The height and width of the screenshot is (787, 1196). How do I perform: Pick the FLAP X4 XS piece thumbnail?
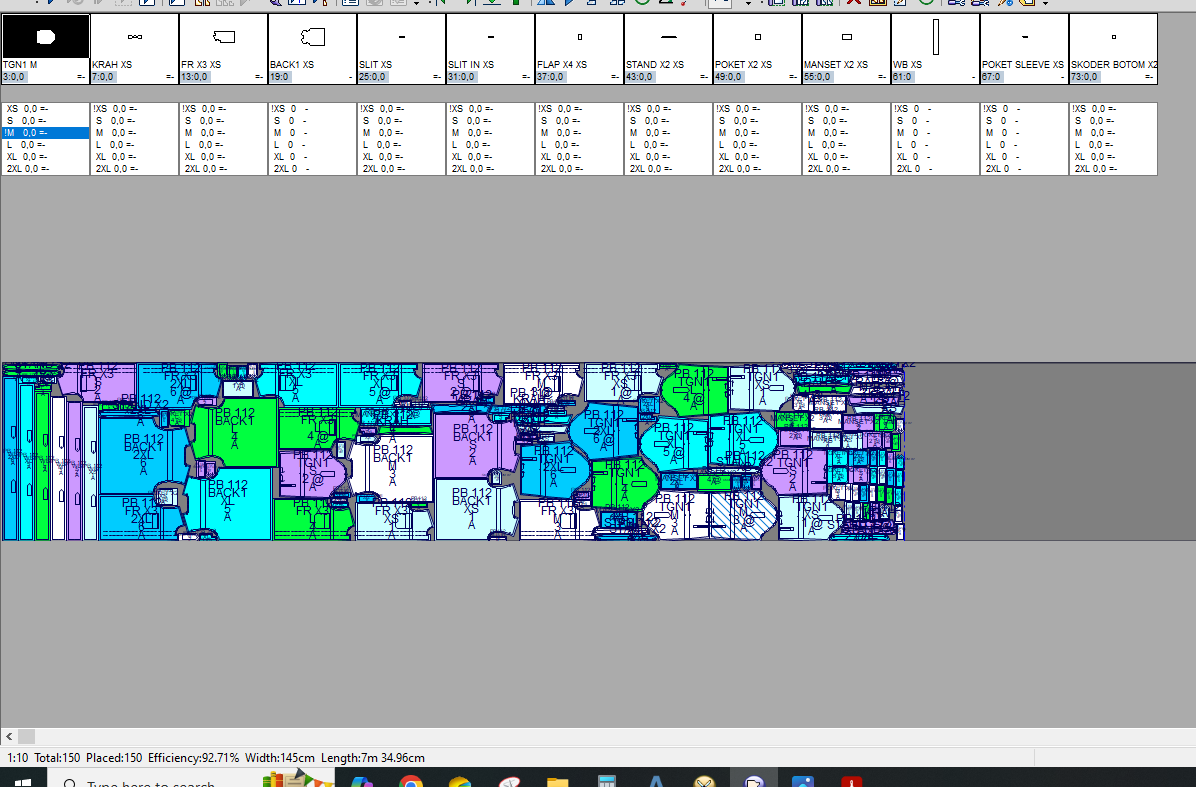(580, 39)
